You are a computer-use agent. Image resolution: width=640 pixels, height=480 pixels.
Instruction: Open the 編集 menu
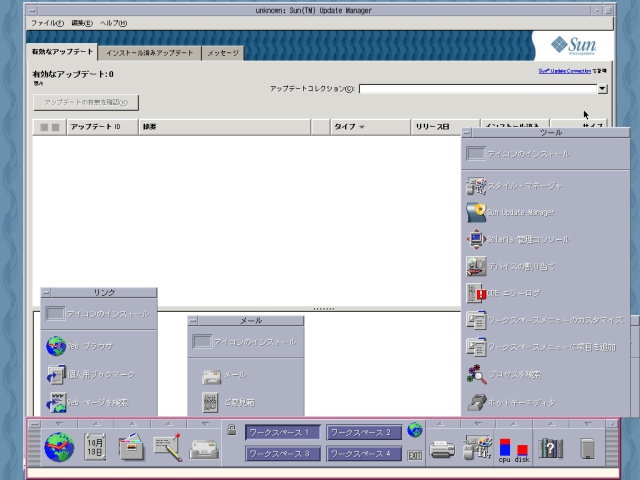[82, 23]
